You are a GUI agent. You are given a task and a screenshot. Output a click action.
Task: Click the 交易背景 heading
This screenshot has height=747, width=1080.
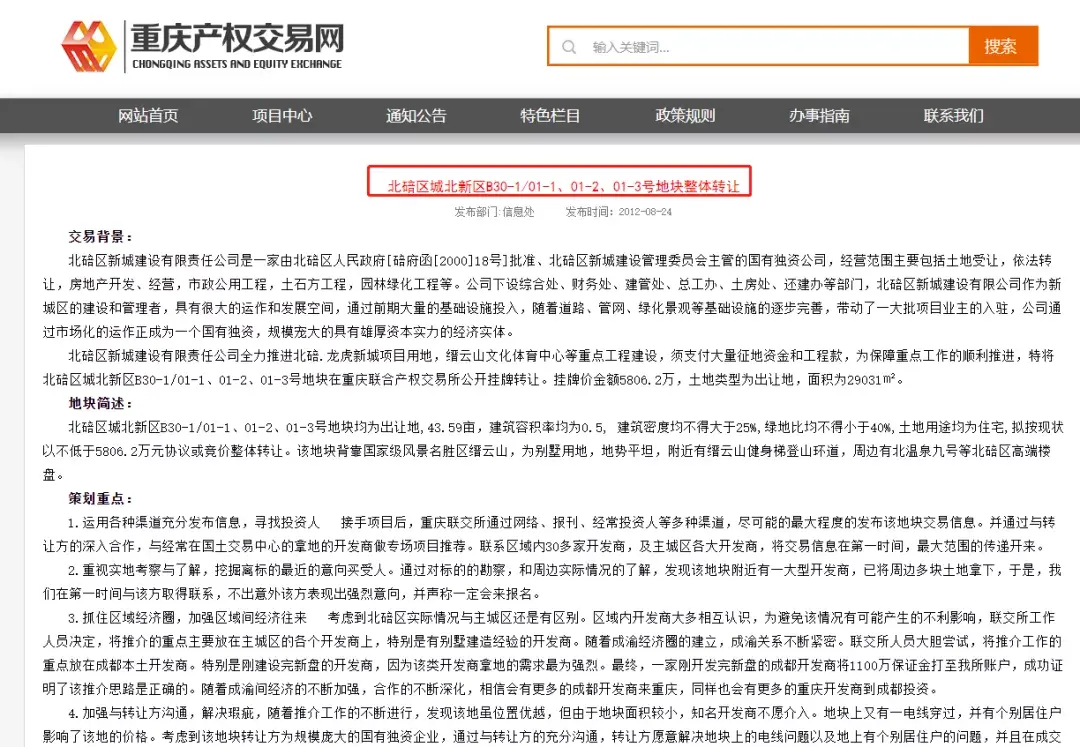point(101,237)
